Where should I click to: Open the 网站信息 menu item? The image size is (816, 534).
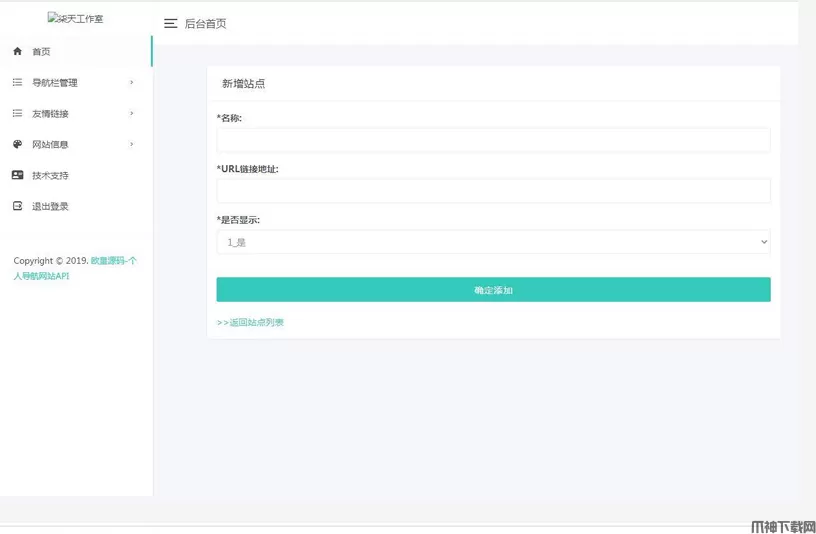point(76,144)
